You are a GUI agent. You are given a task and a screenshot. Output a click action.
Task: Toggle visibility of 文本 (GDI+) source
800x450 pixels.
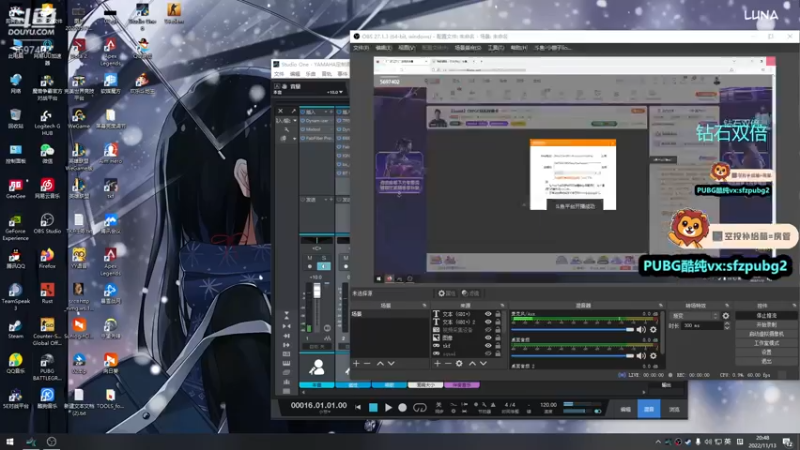(488, 314)
